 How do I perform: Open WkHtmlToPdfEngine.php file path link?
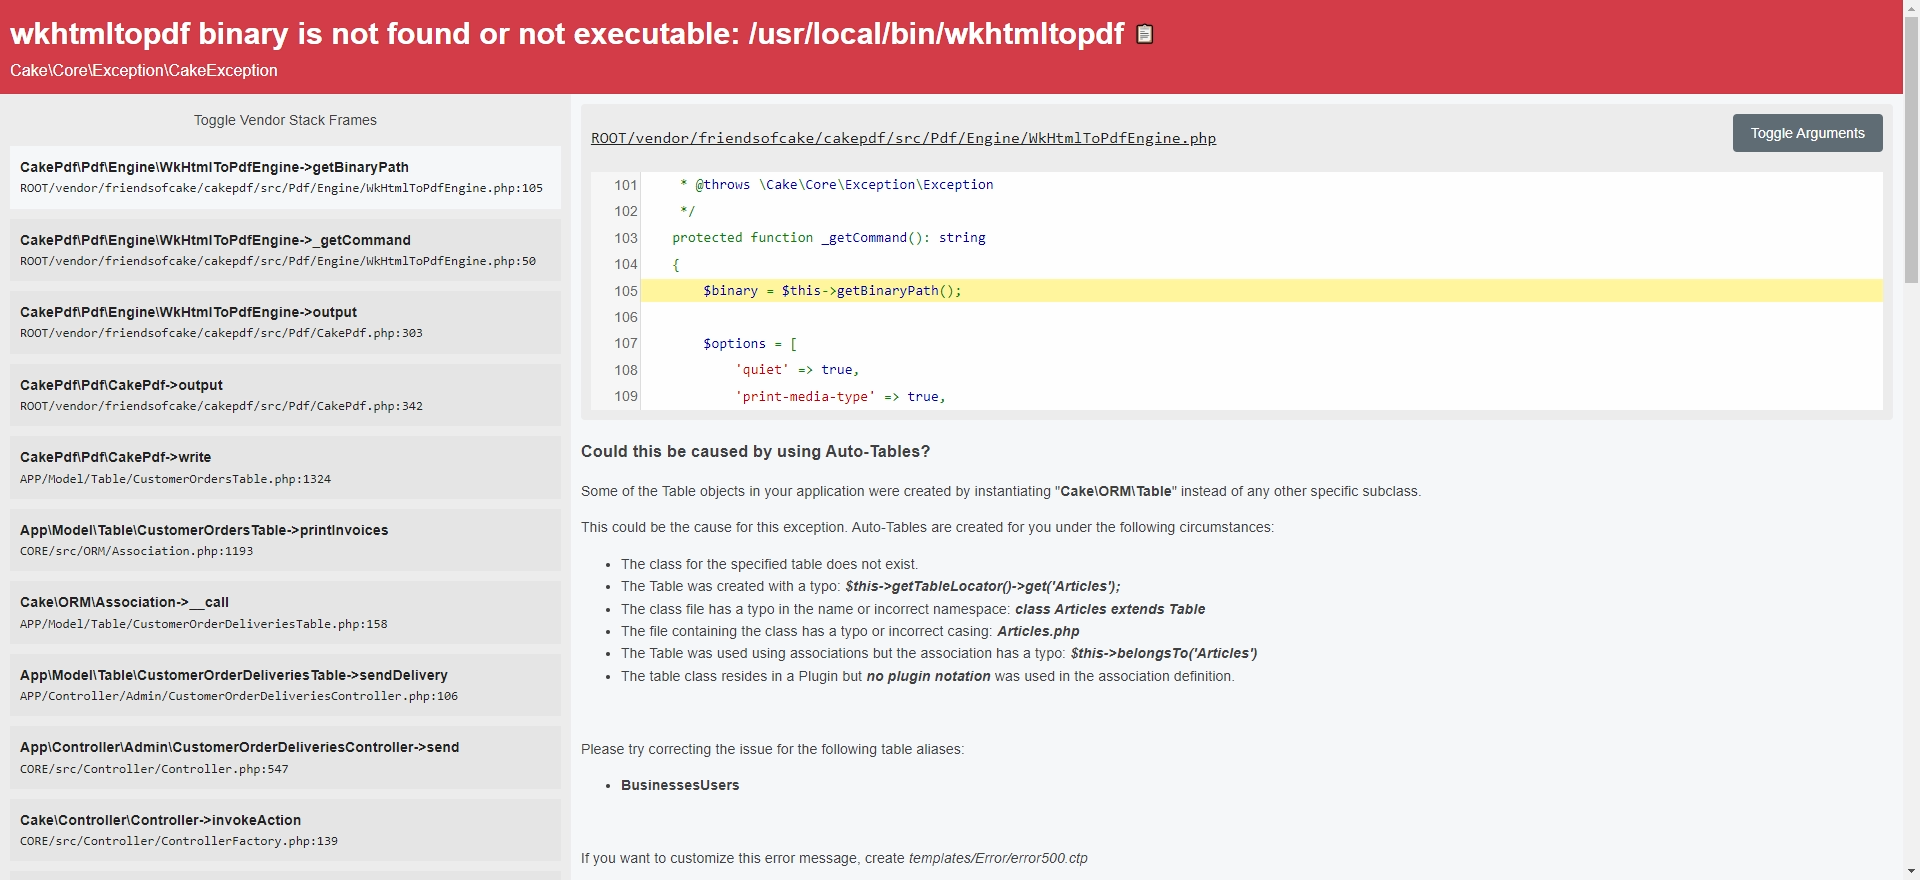(x=903, y=138)
